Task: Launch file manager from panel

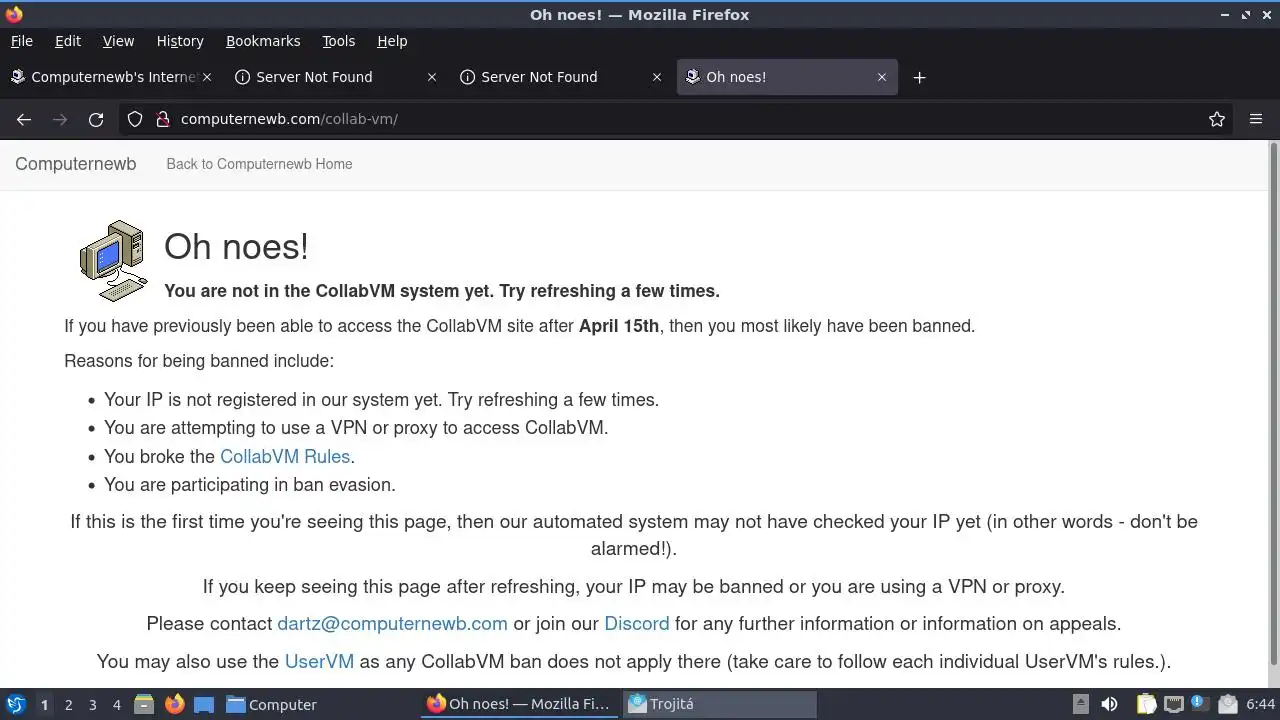Action: [x=144, y=705]
